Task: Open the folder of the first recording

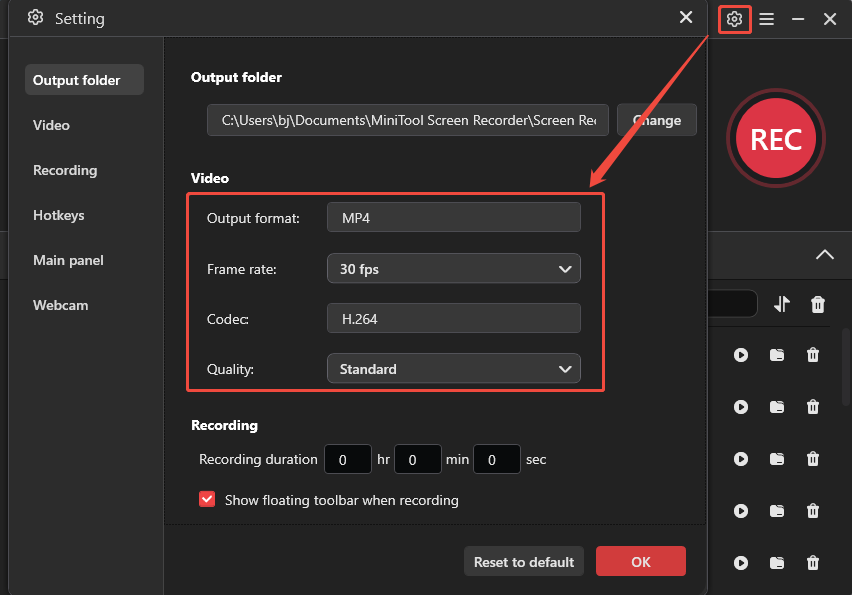Action: pyautogui.click(x=777, y=355)
